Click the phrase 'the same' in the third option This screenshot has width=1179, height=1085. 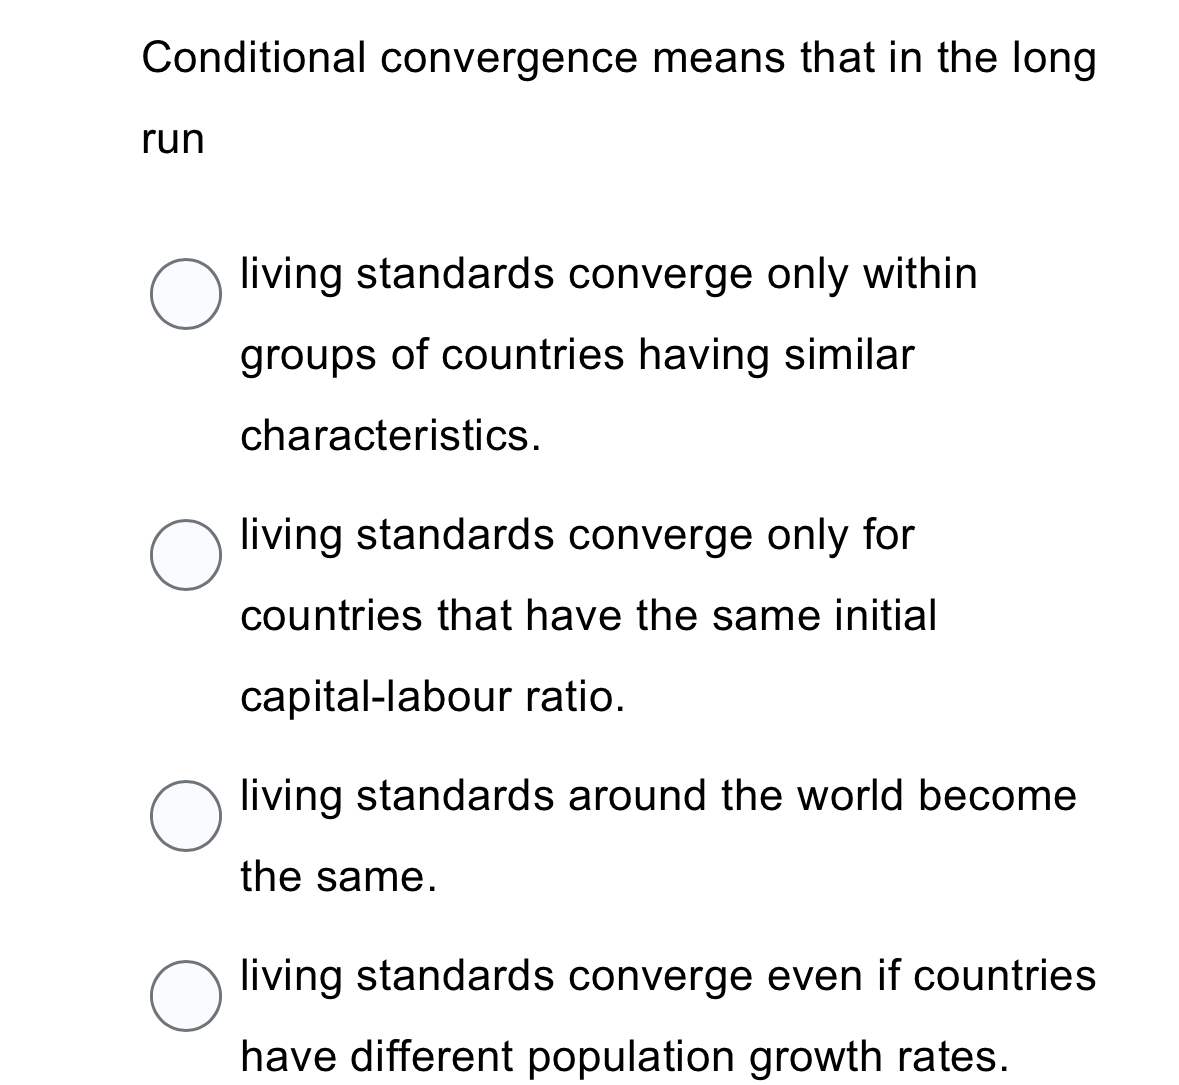coord(339,877)
